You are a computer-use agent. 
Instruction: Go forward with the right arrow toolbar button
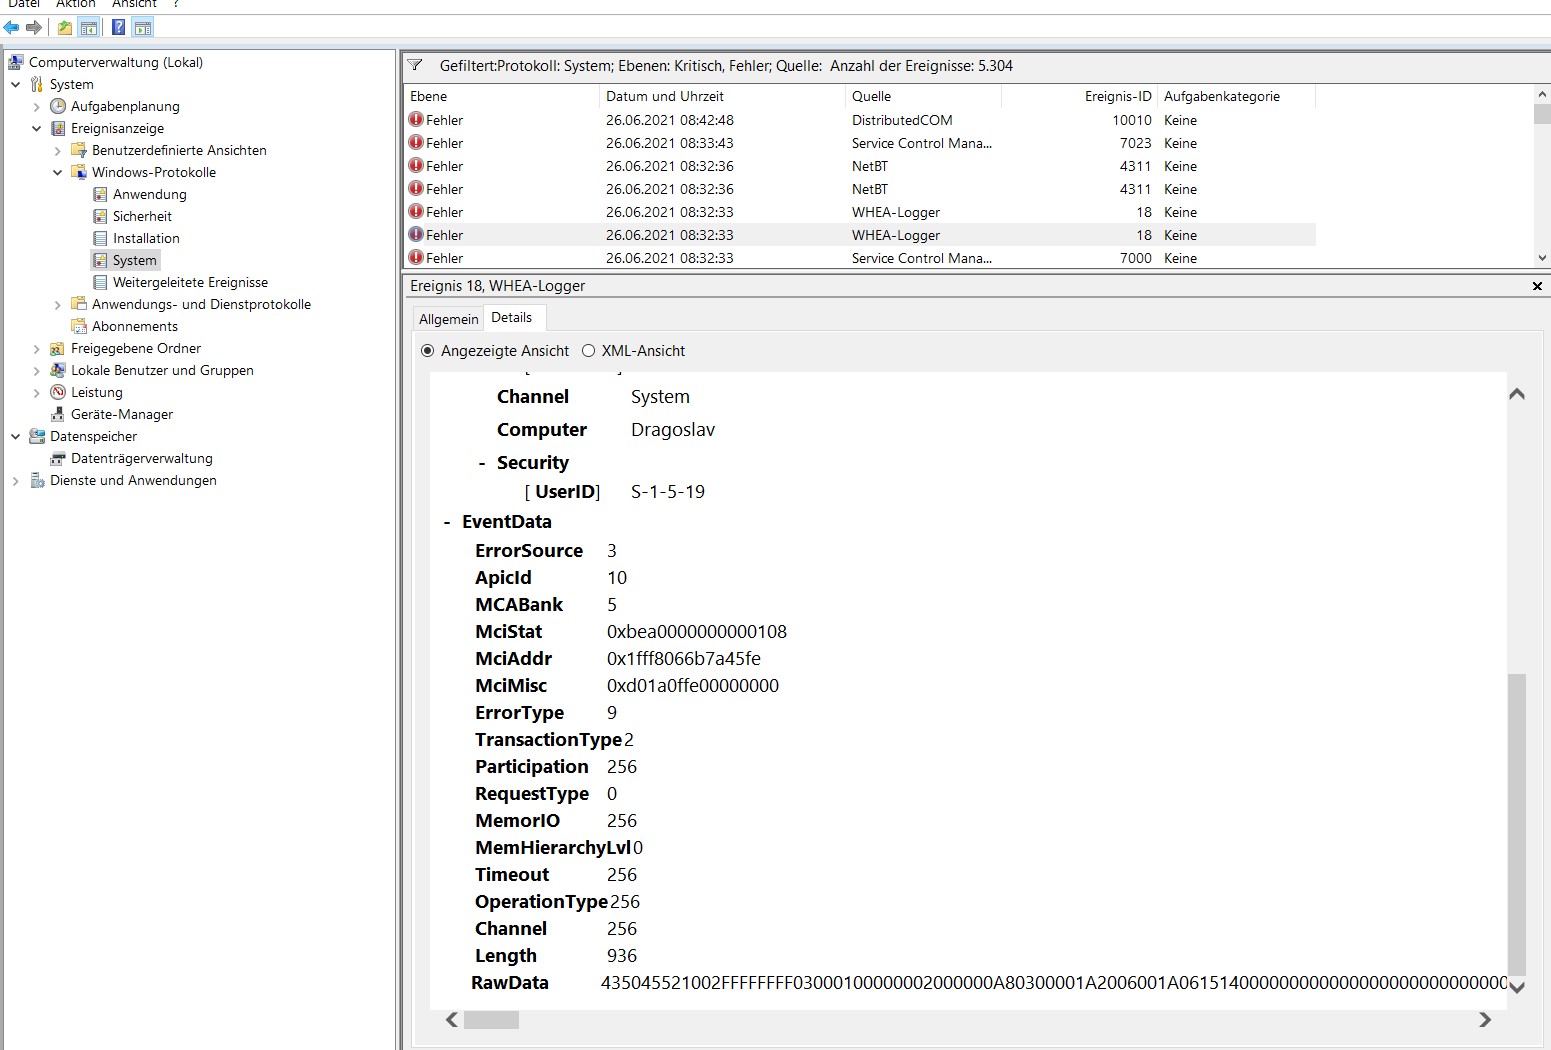pos(34,28)
